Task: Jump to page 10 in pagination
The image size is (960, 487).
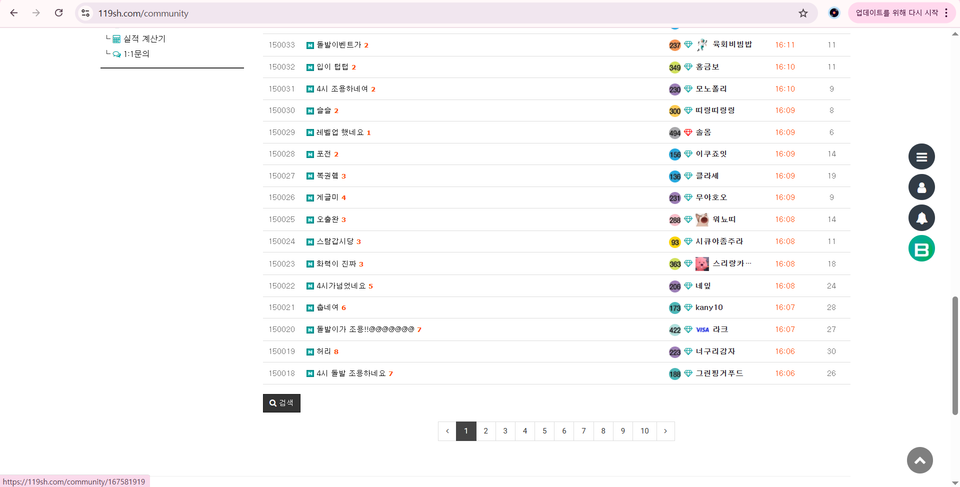Action: tap(644, 431)
